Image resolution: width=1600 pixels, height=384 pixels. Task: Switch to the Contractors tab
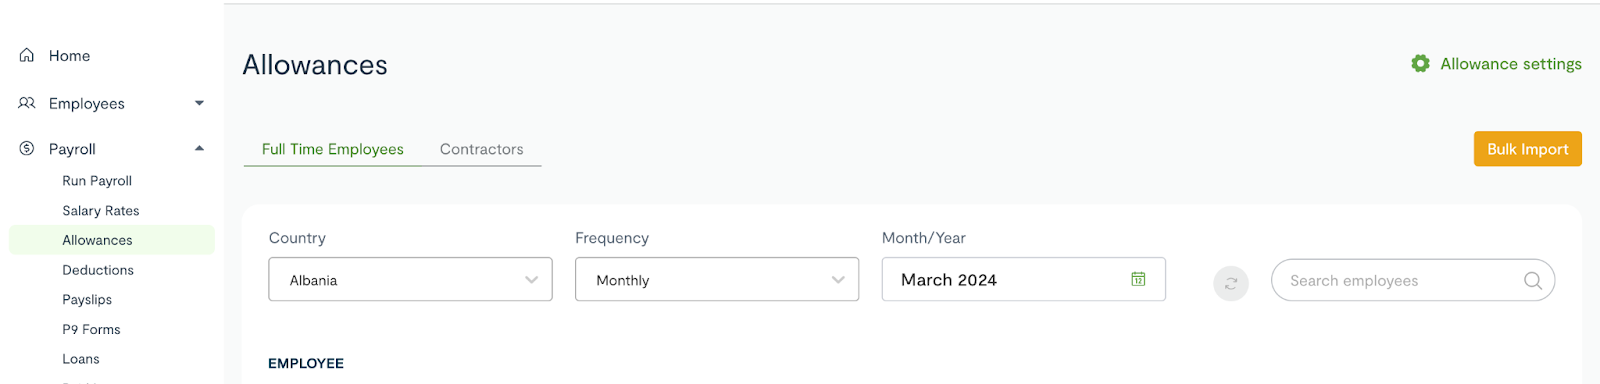tap(482, 149)
